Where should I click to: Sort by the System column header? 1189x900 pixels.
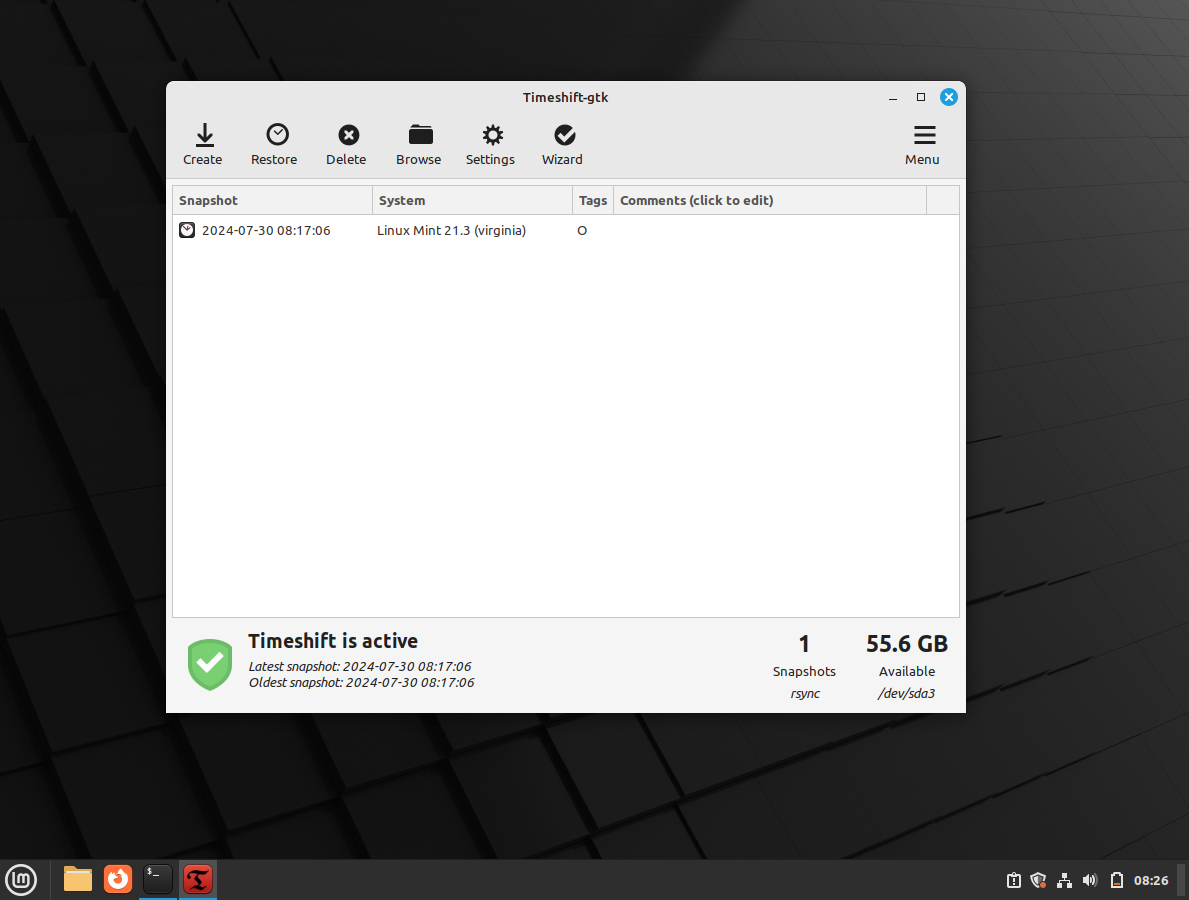(472, 200)
